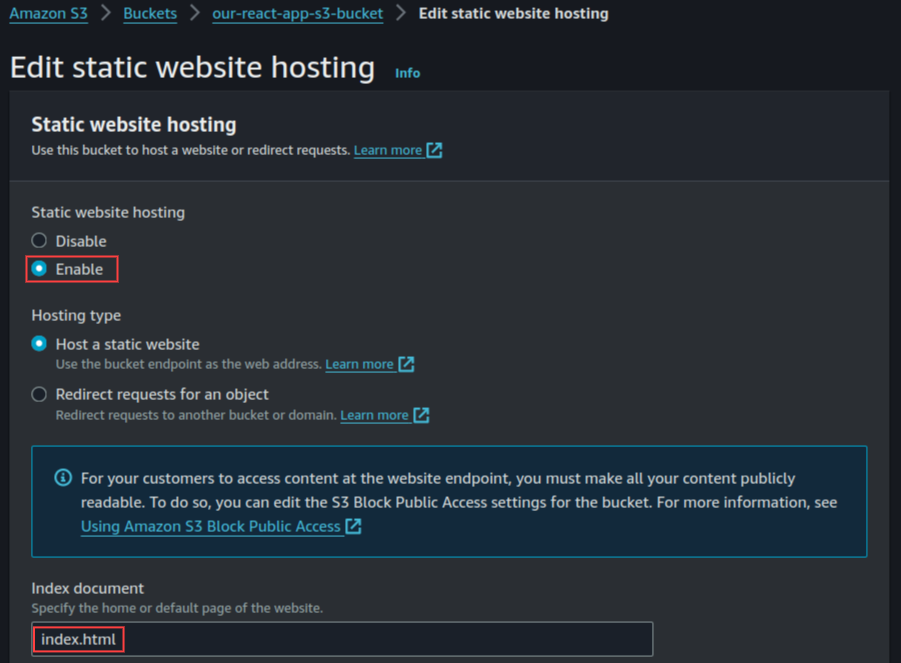Go to Amazon S3 breadcrumb
The height and width of the screenshot is (663, 901).
coord(48,14)
